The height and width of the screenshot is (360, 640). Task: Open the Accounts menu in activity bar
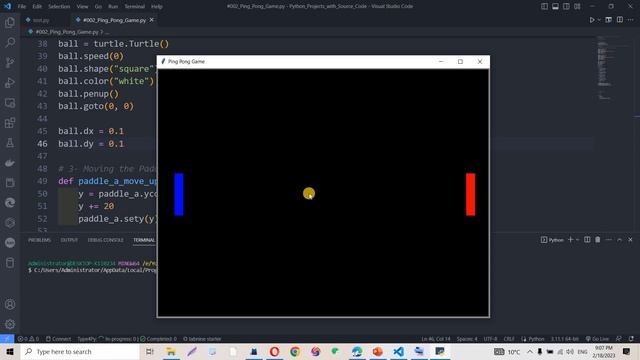[x=10, y=304]
